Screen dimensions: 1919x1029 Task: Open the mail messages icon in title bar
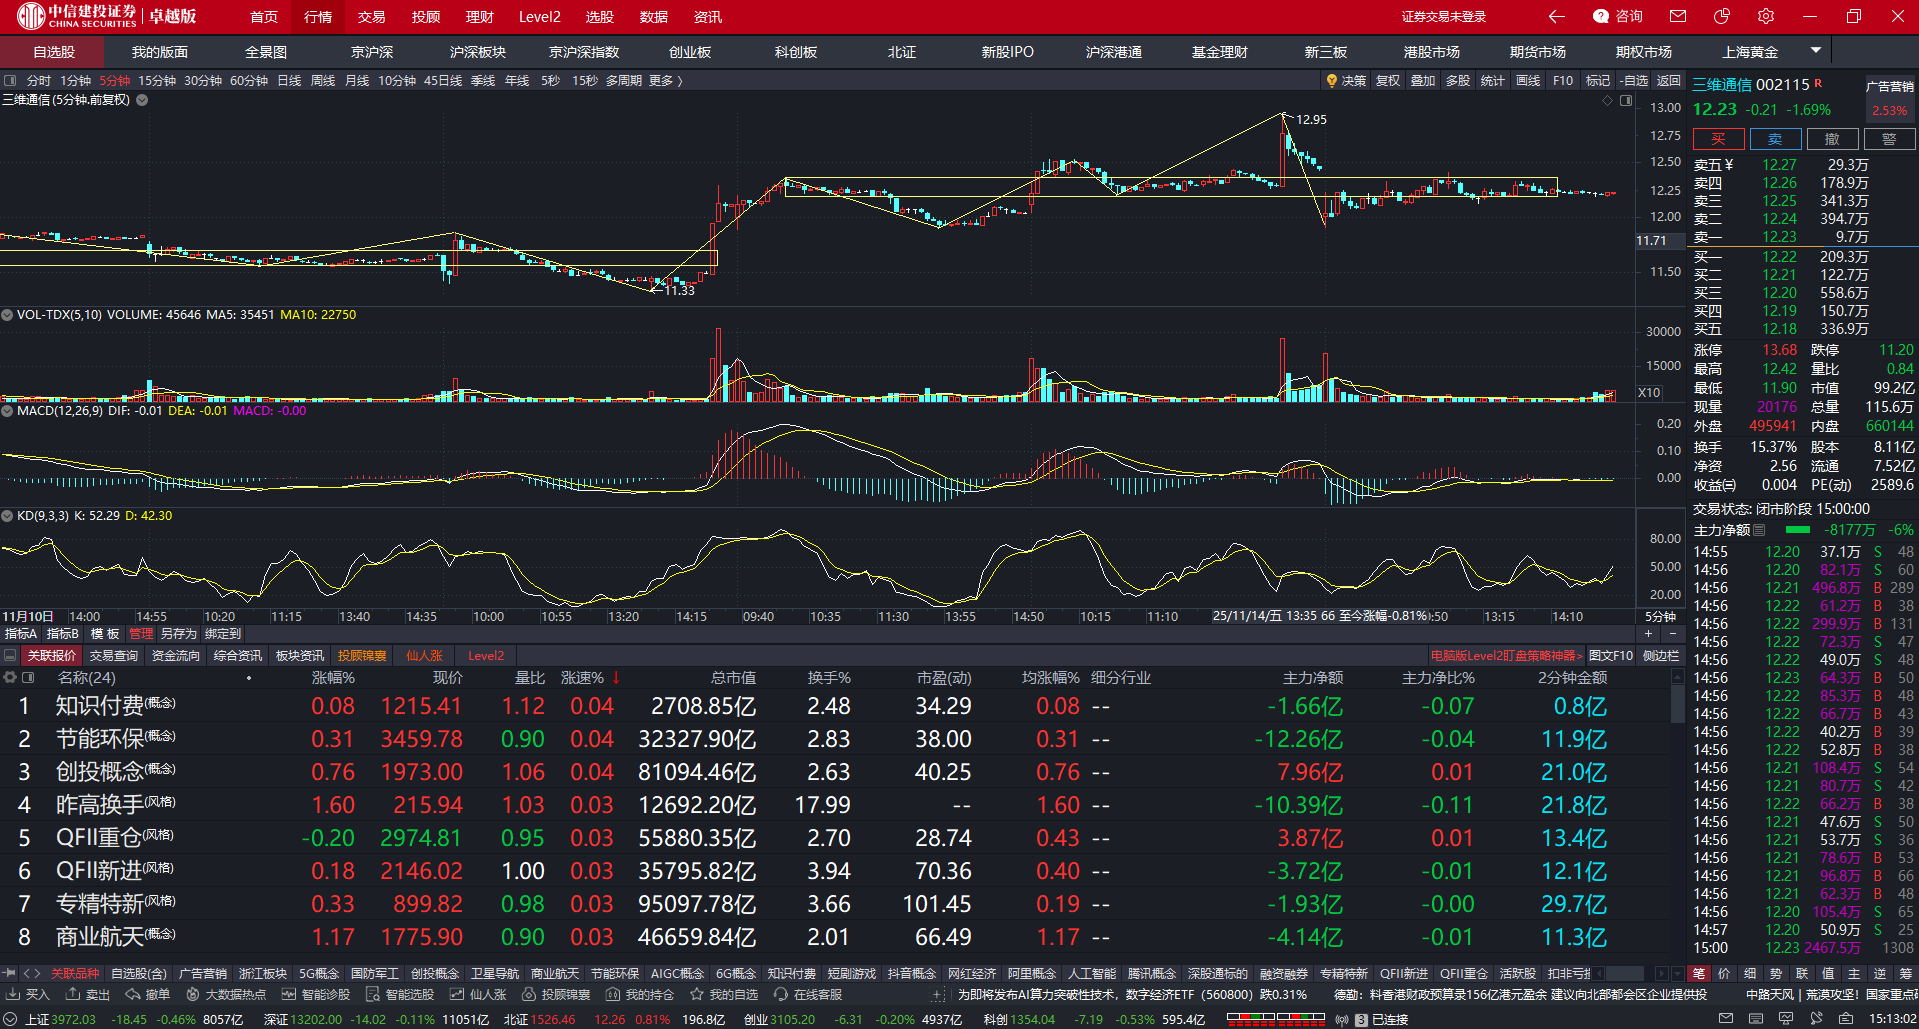(x=1678, y=16)
